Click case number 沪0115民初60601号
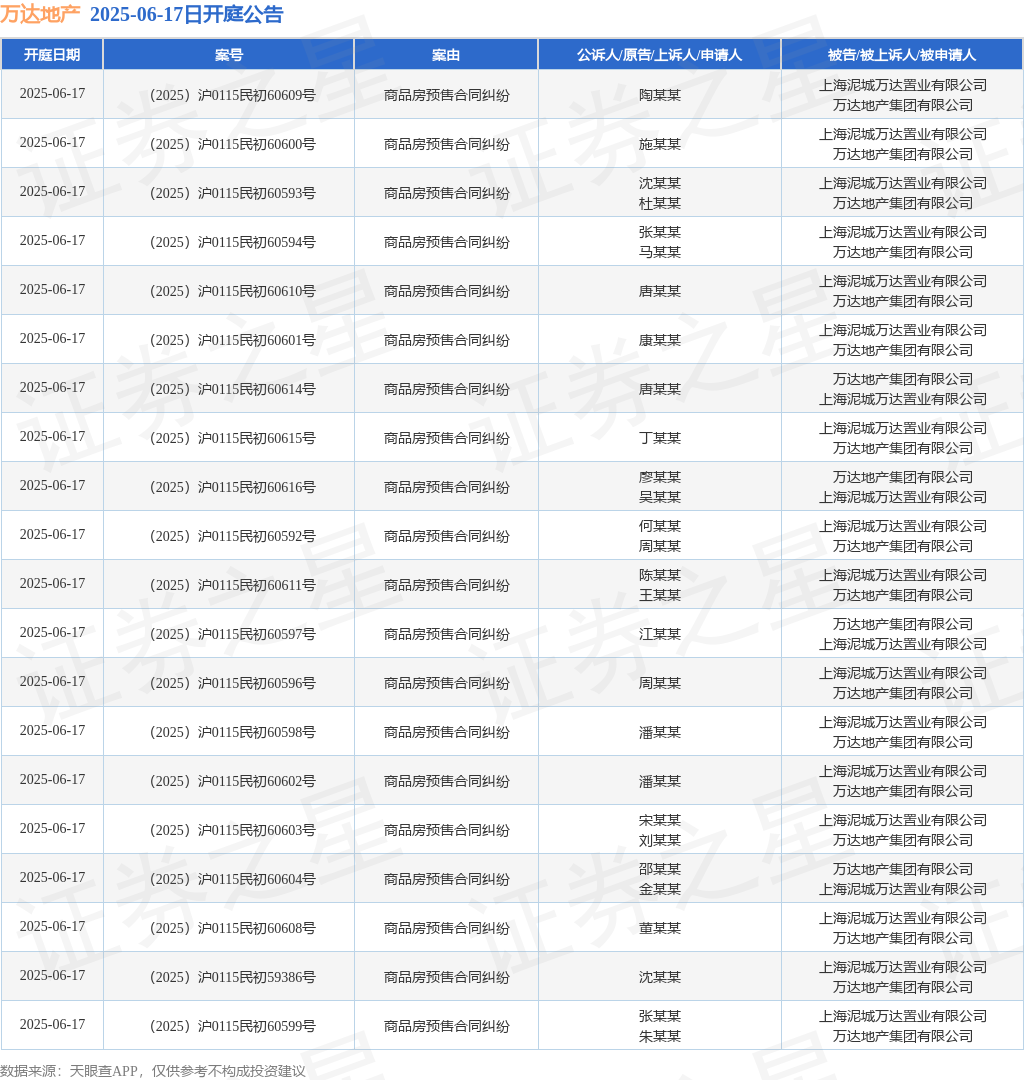Screen dimensions: 1024x1080 pos(233,340)
